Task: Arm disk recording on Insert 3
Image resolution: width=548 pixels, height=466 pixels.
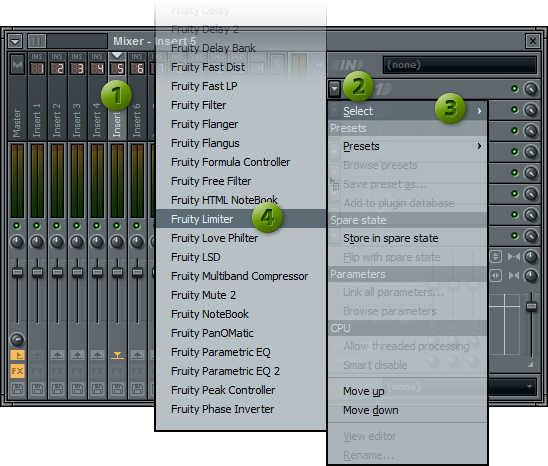Action: pyautogui.click(x=77, y=389)
